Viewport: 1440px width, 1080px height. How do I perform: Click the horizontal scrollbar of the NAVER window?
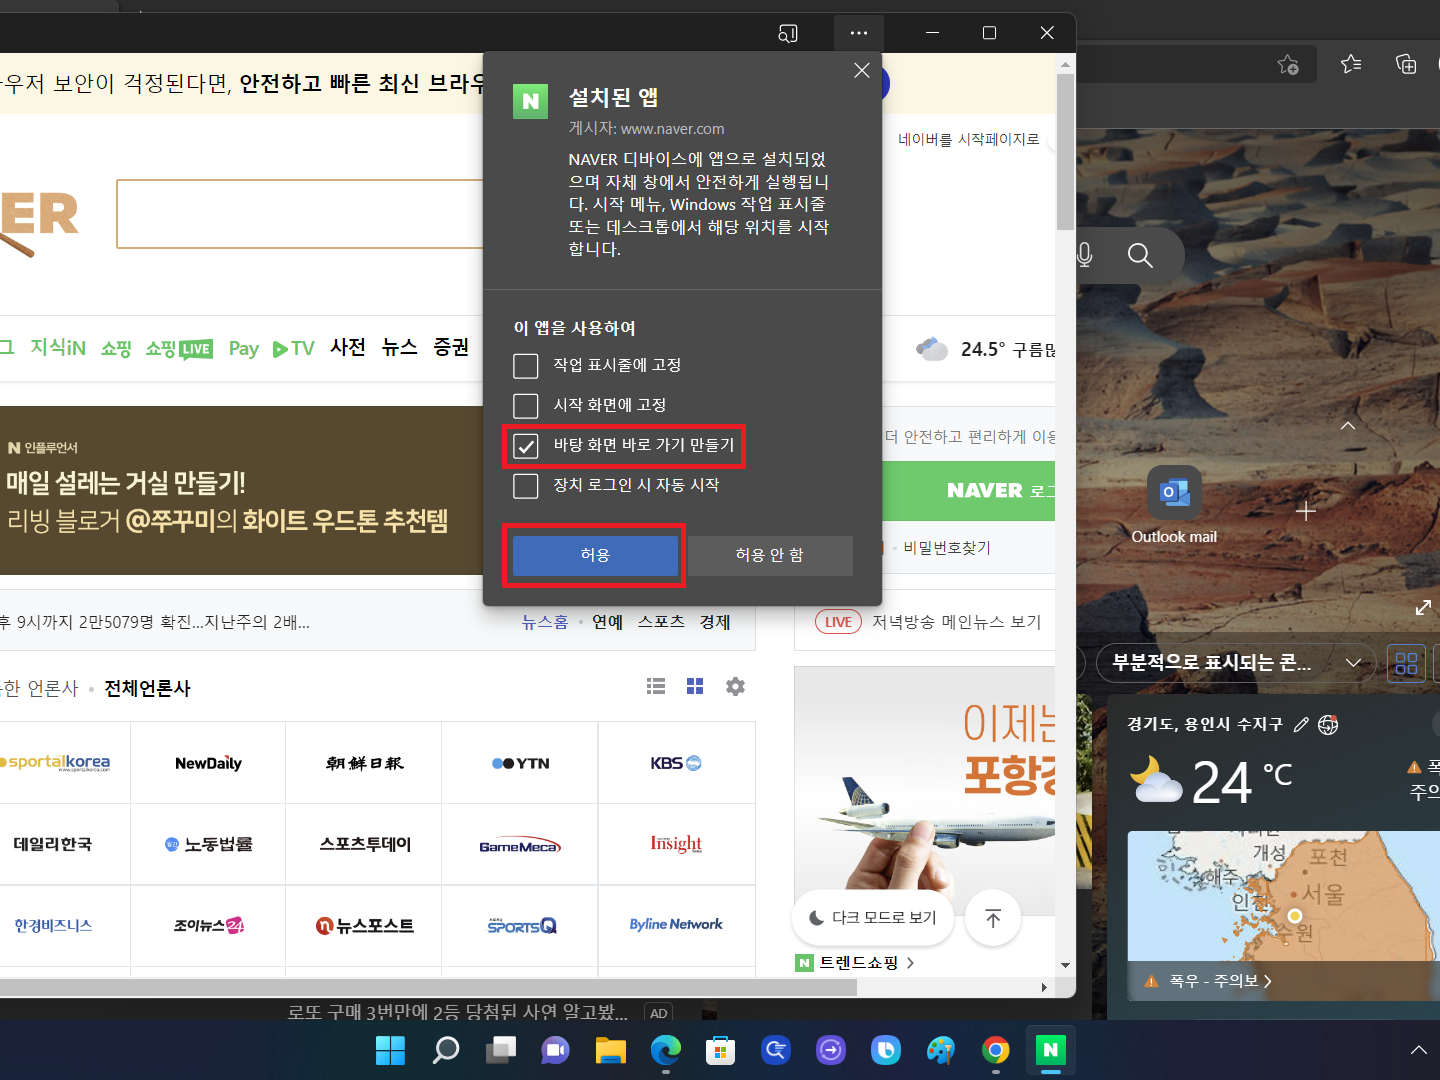pos(428,987)
